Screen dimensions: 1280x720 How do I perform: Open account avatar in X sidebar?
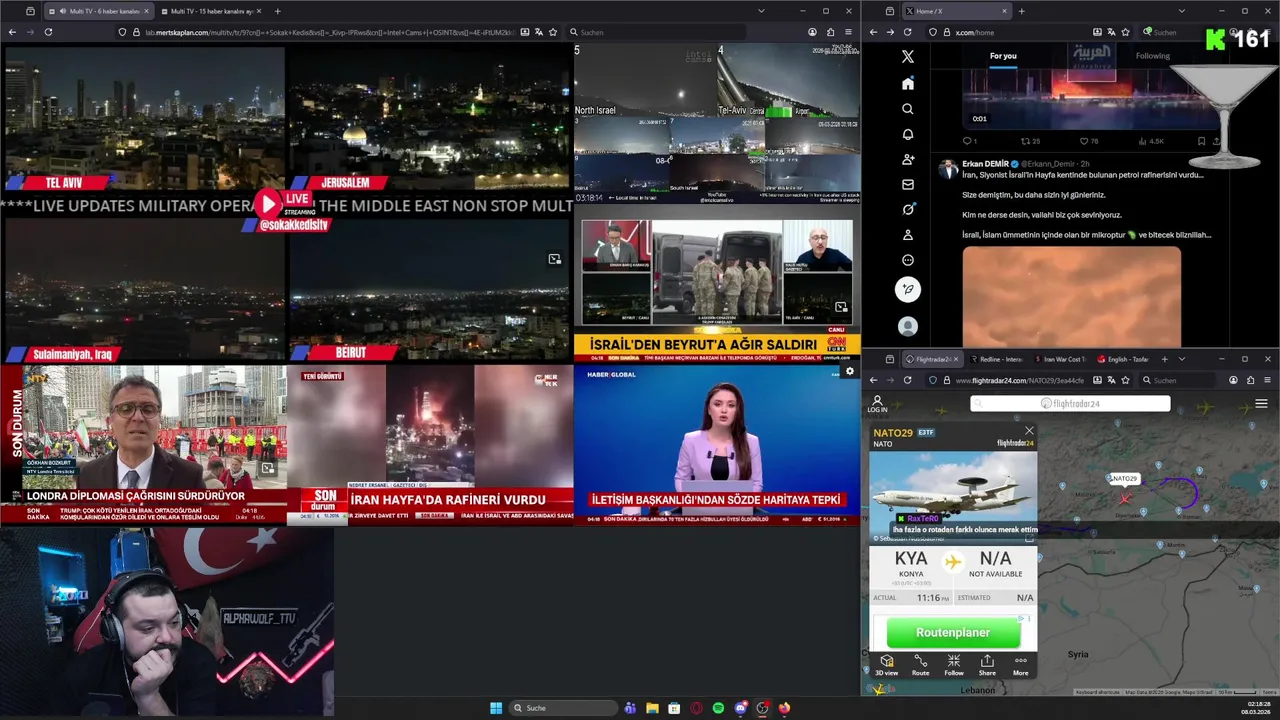pos(908,327)
